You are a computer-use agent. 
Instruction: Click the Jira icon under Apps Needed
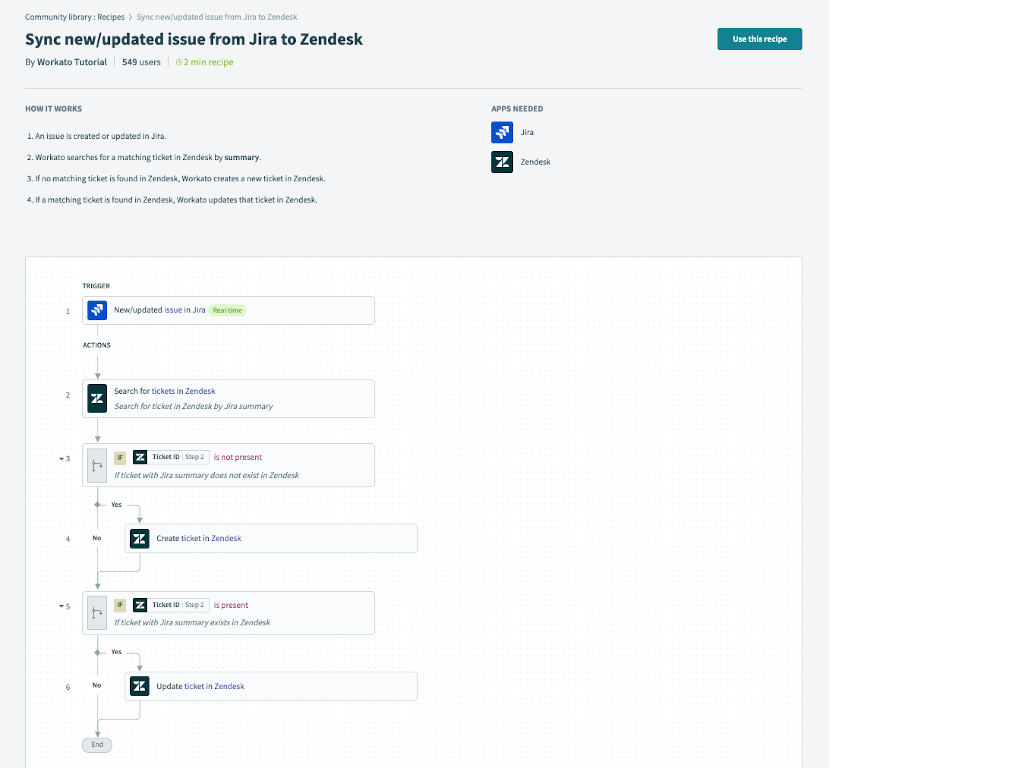(501, 131)
